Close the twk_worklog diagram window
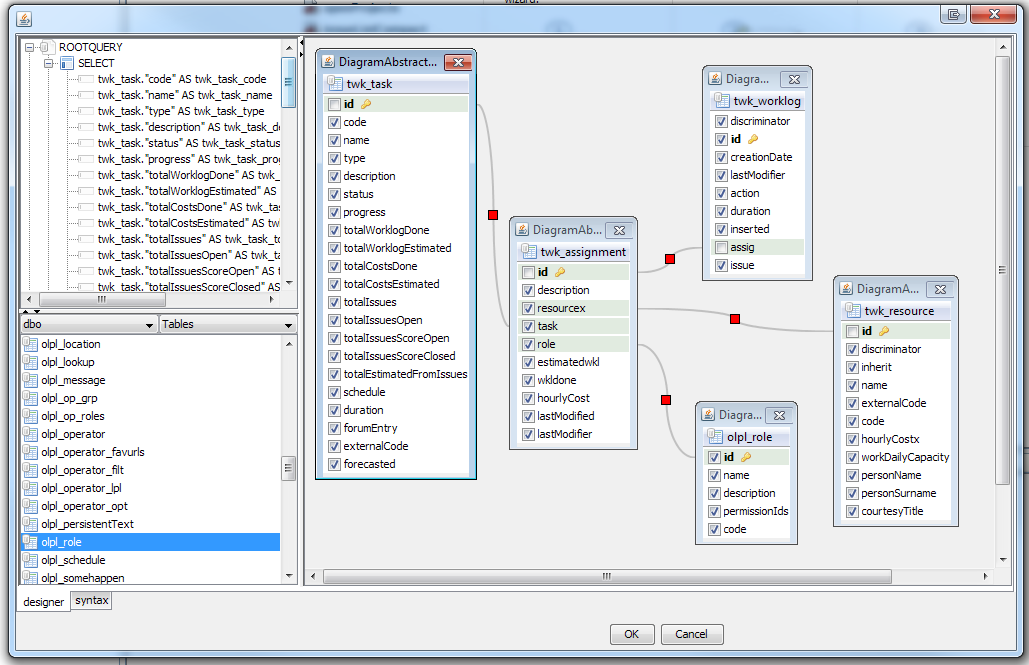The width and height of the screenshot is (1029, 665). pyautogui.click(x=792, y=79)
